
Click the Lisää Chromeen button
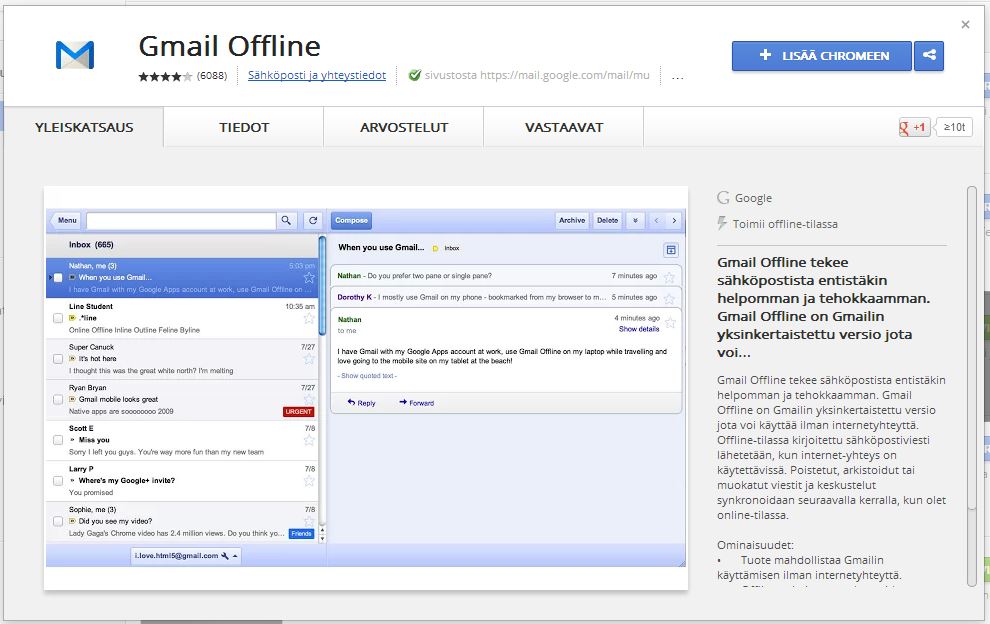coord(821,56)
